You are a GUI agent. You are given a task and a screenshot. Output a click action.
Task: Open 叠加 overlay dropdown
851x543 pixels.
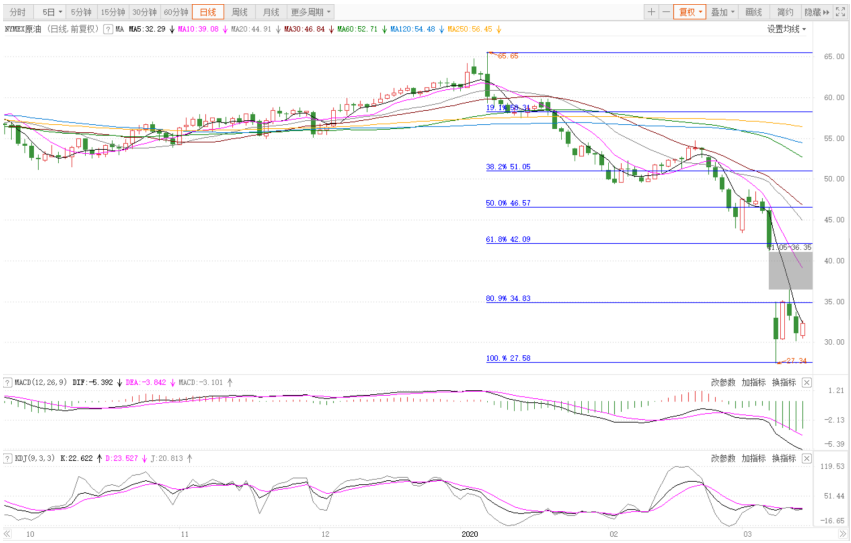click(x=722, y=12)
